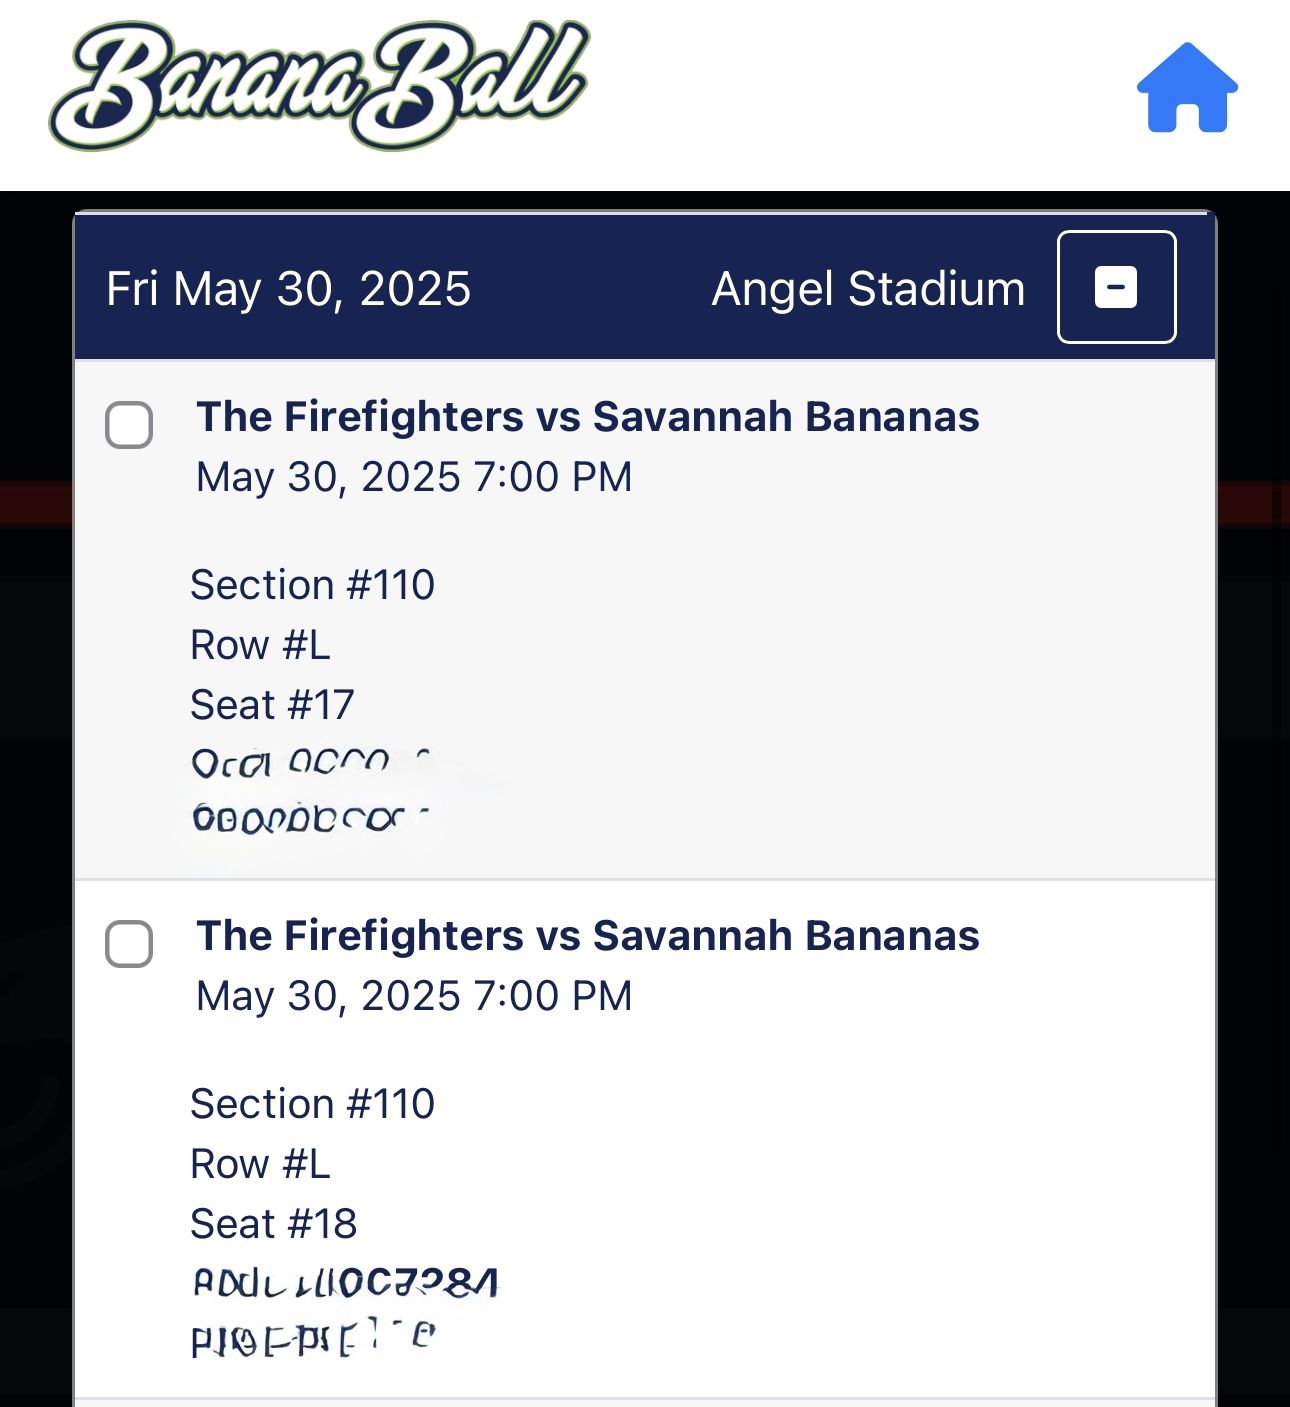
Task: Click the Seat #18 label
Action: pos(273,1224)
